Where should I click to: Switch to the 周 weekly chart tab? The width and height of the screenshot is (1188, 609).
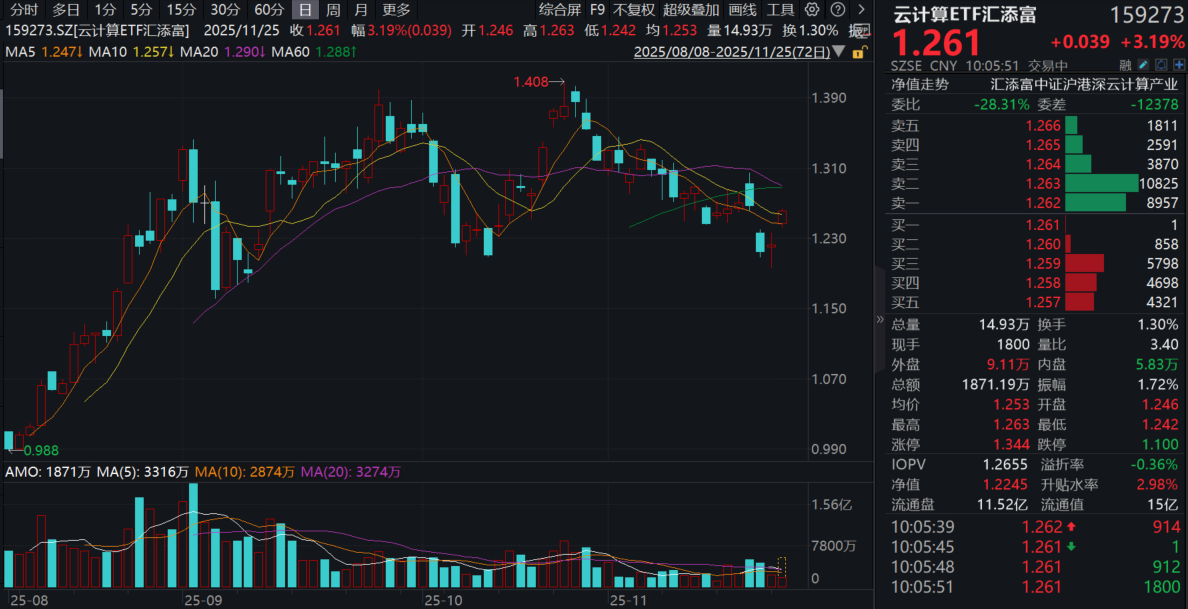pyautogui.click(x=331, y=9)
